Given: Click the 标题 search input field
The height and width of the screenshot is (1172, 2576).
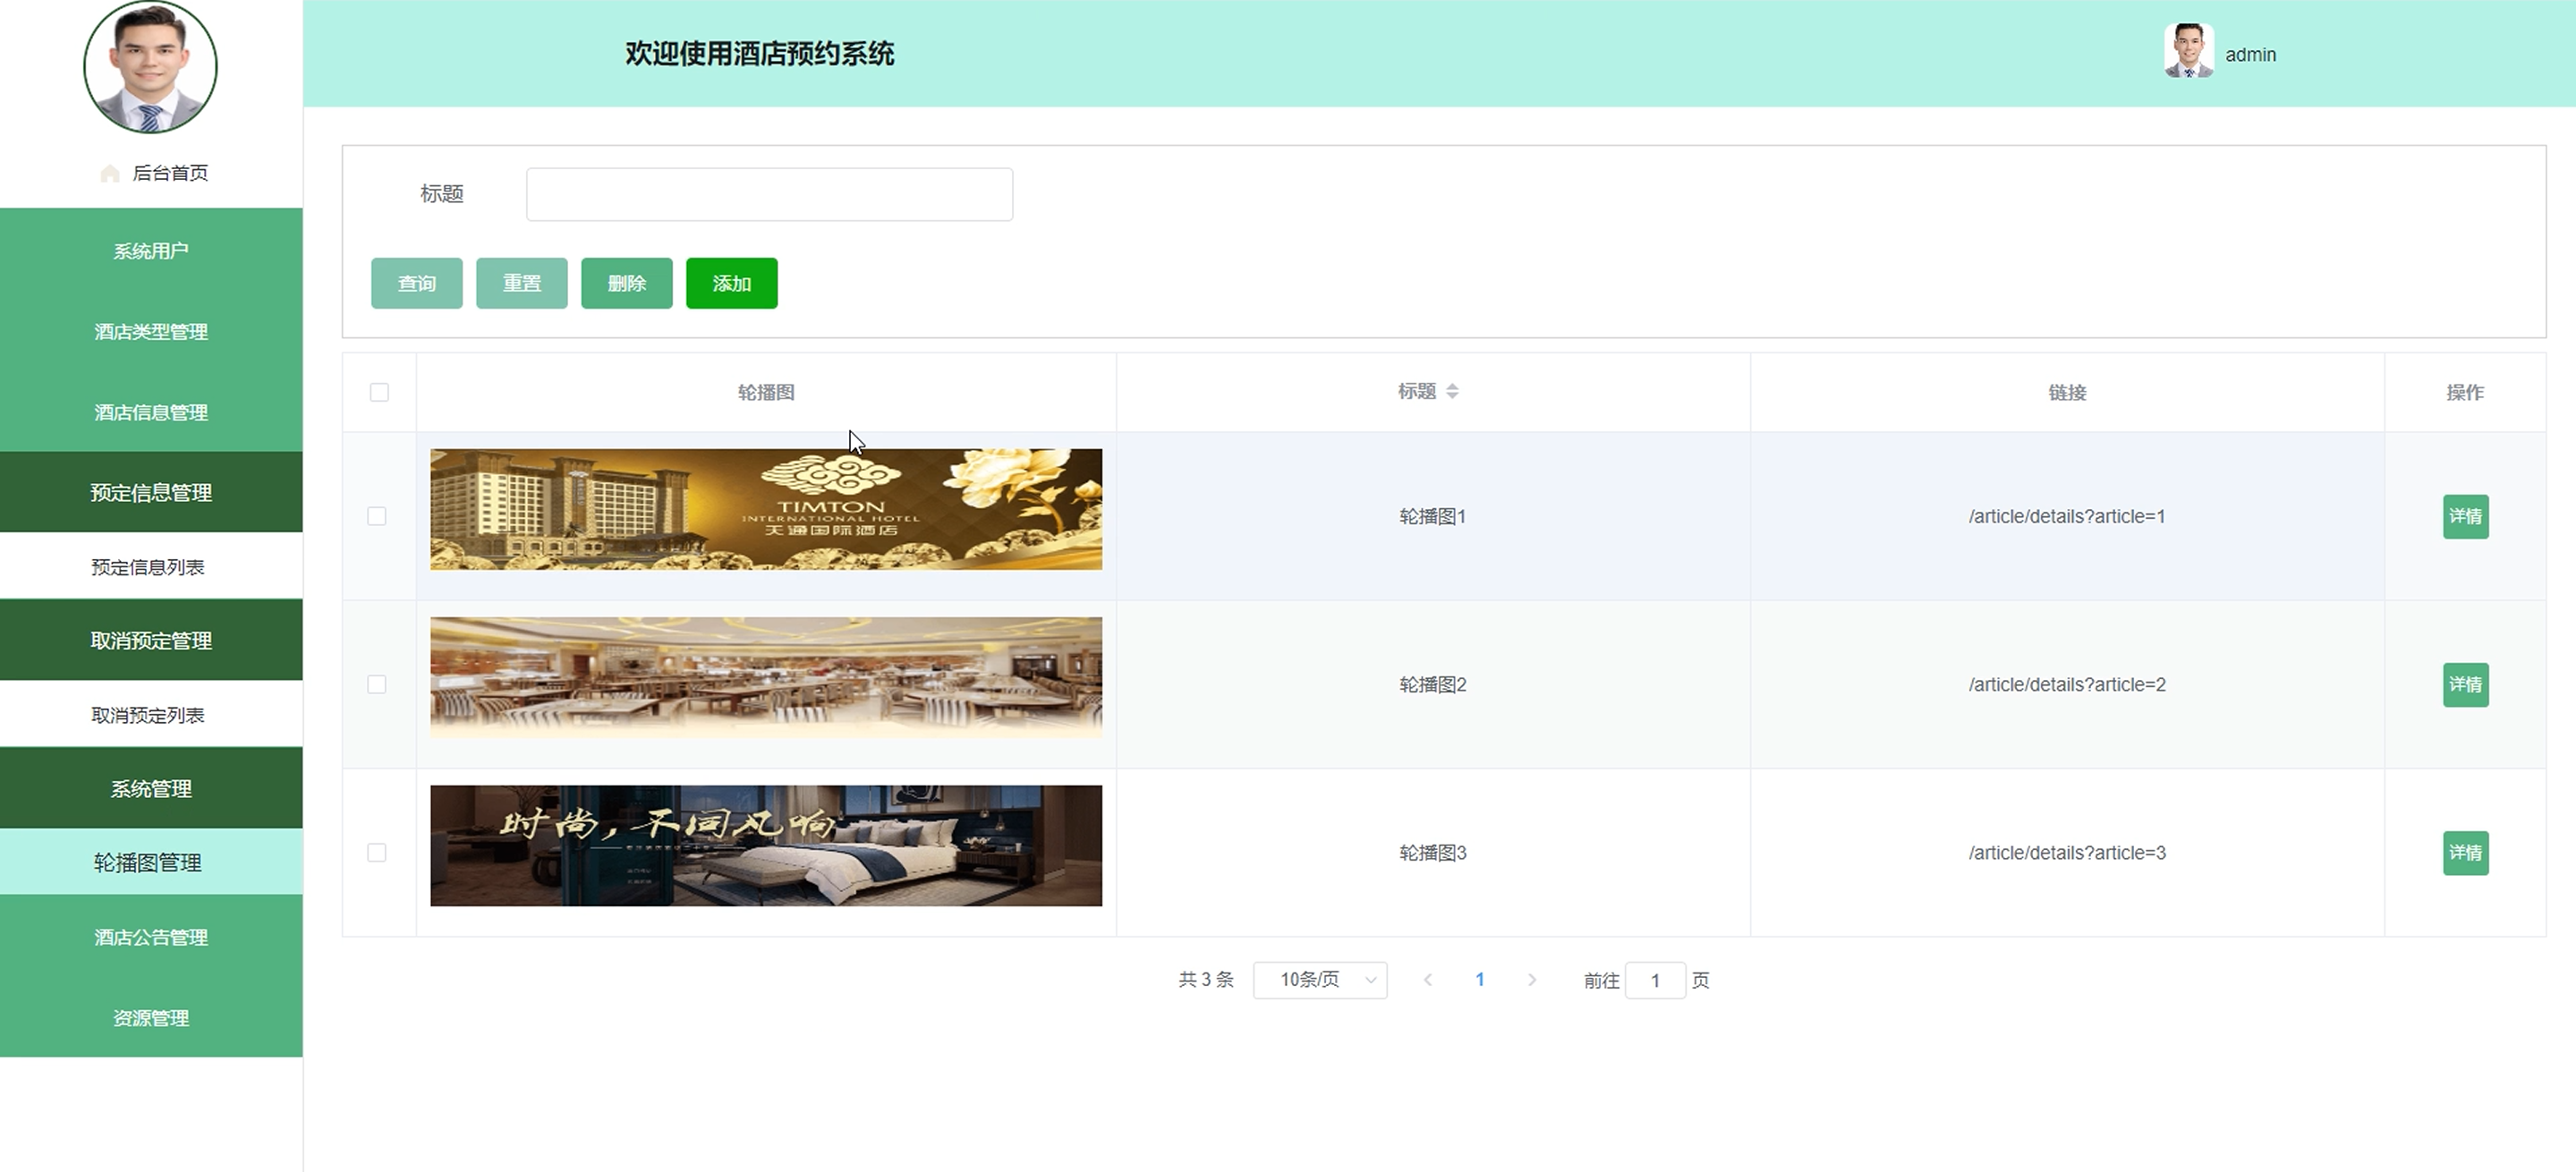Looking at the screenshot, I should tap(769, 194).
